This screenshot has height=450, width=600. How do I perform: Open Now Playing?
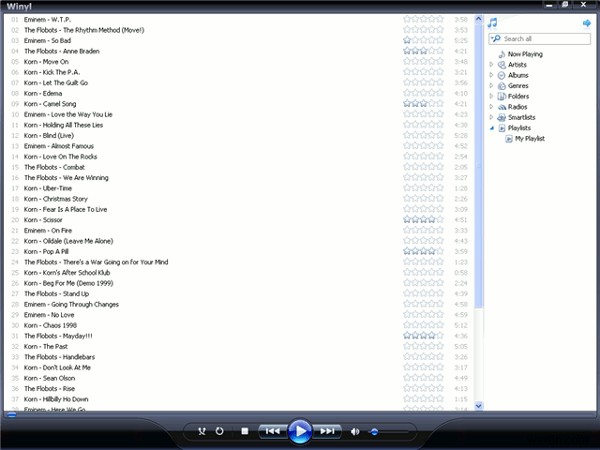pyautogui.click(x=525, y=54)
